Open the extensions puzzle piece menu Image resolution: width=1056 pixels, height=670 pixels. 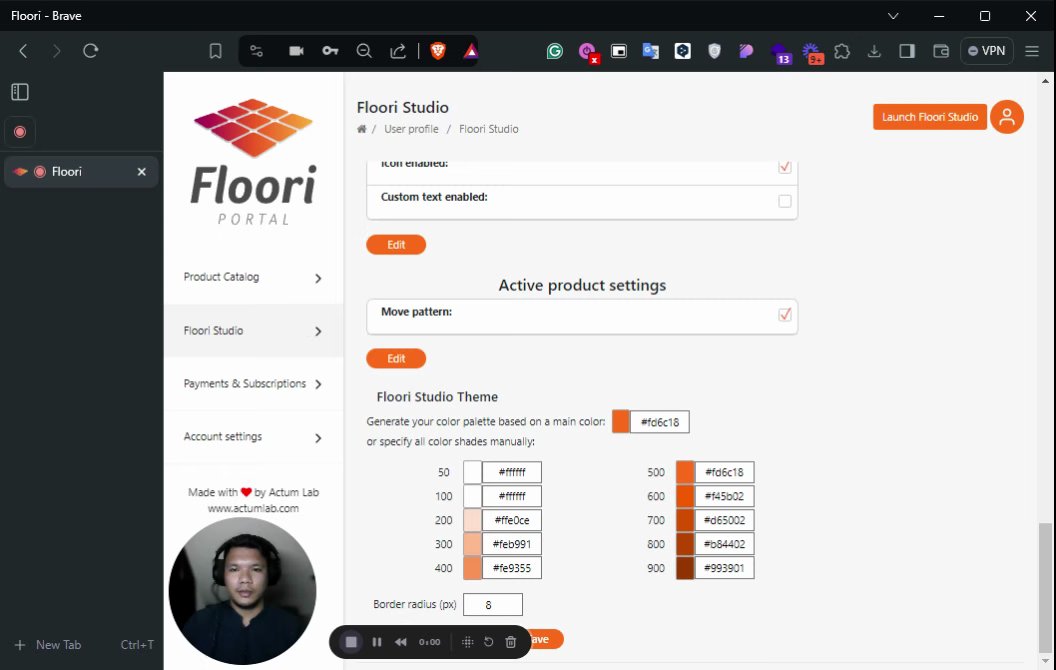point(842,51)
